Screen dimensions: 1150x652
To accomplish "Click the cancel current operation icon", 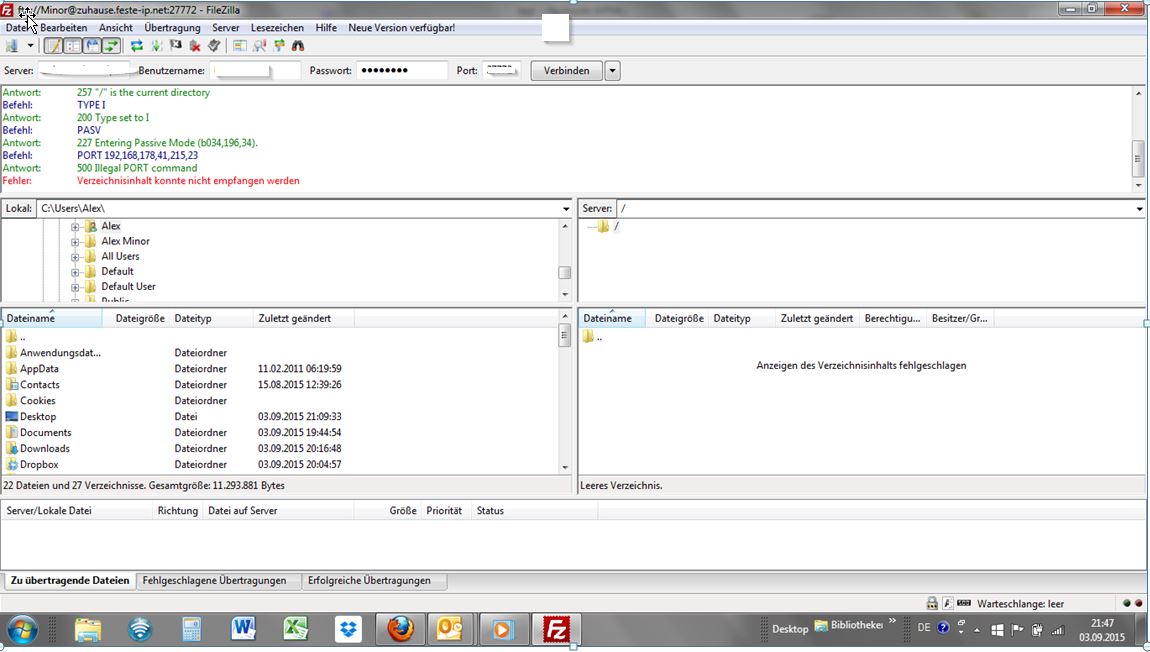I will pyautogui.click(x=176, y=46).
